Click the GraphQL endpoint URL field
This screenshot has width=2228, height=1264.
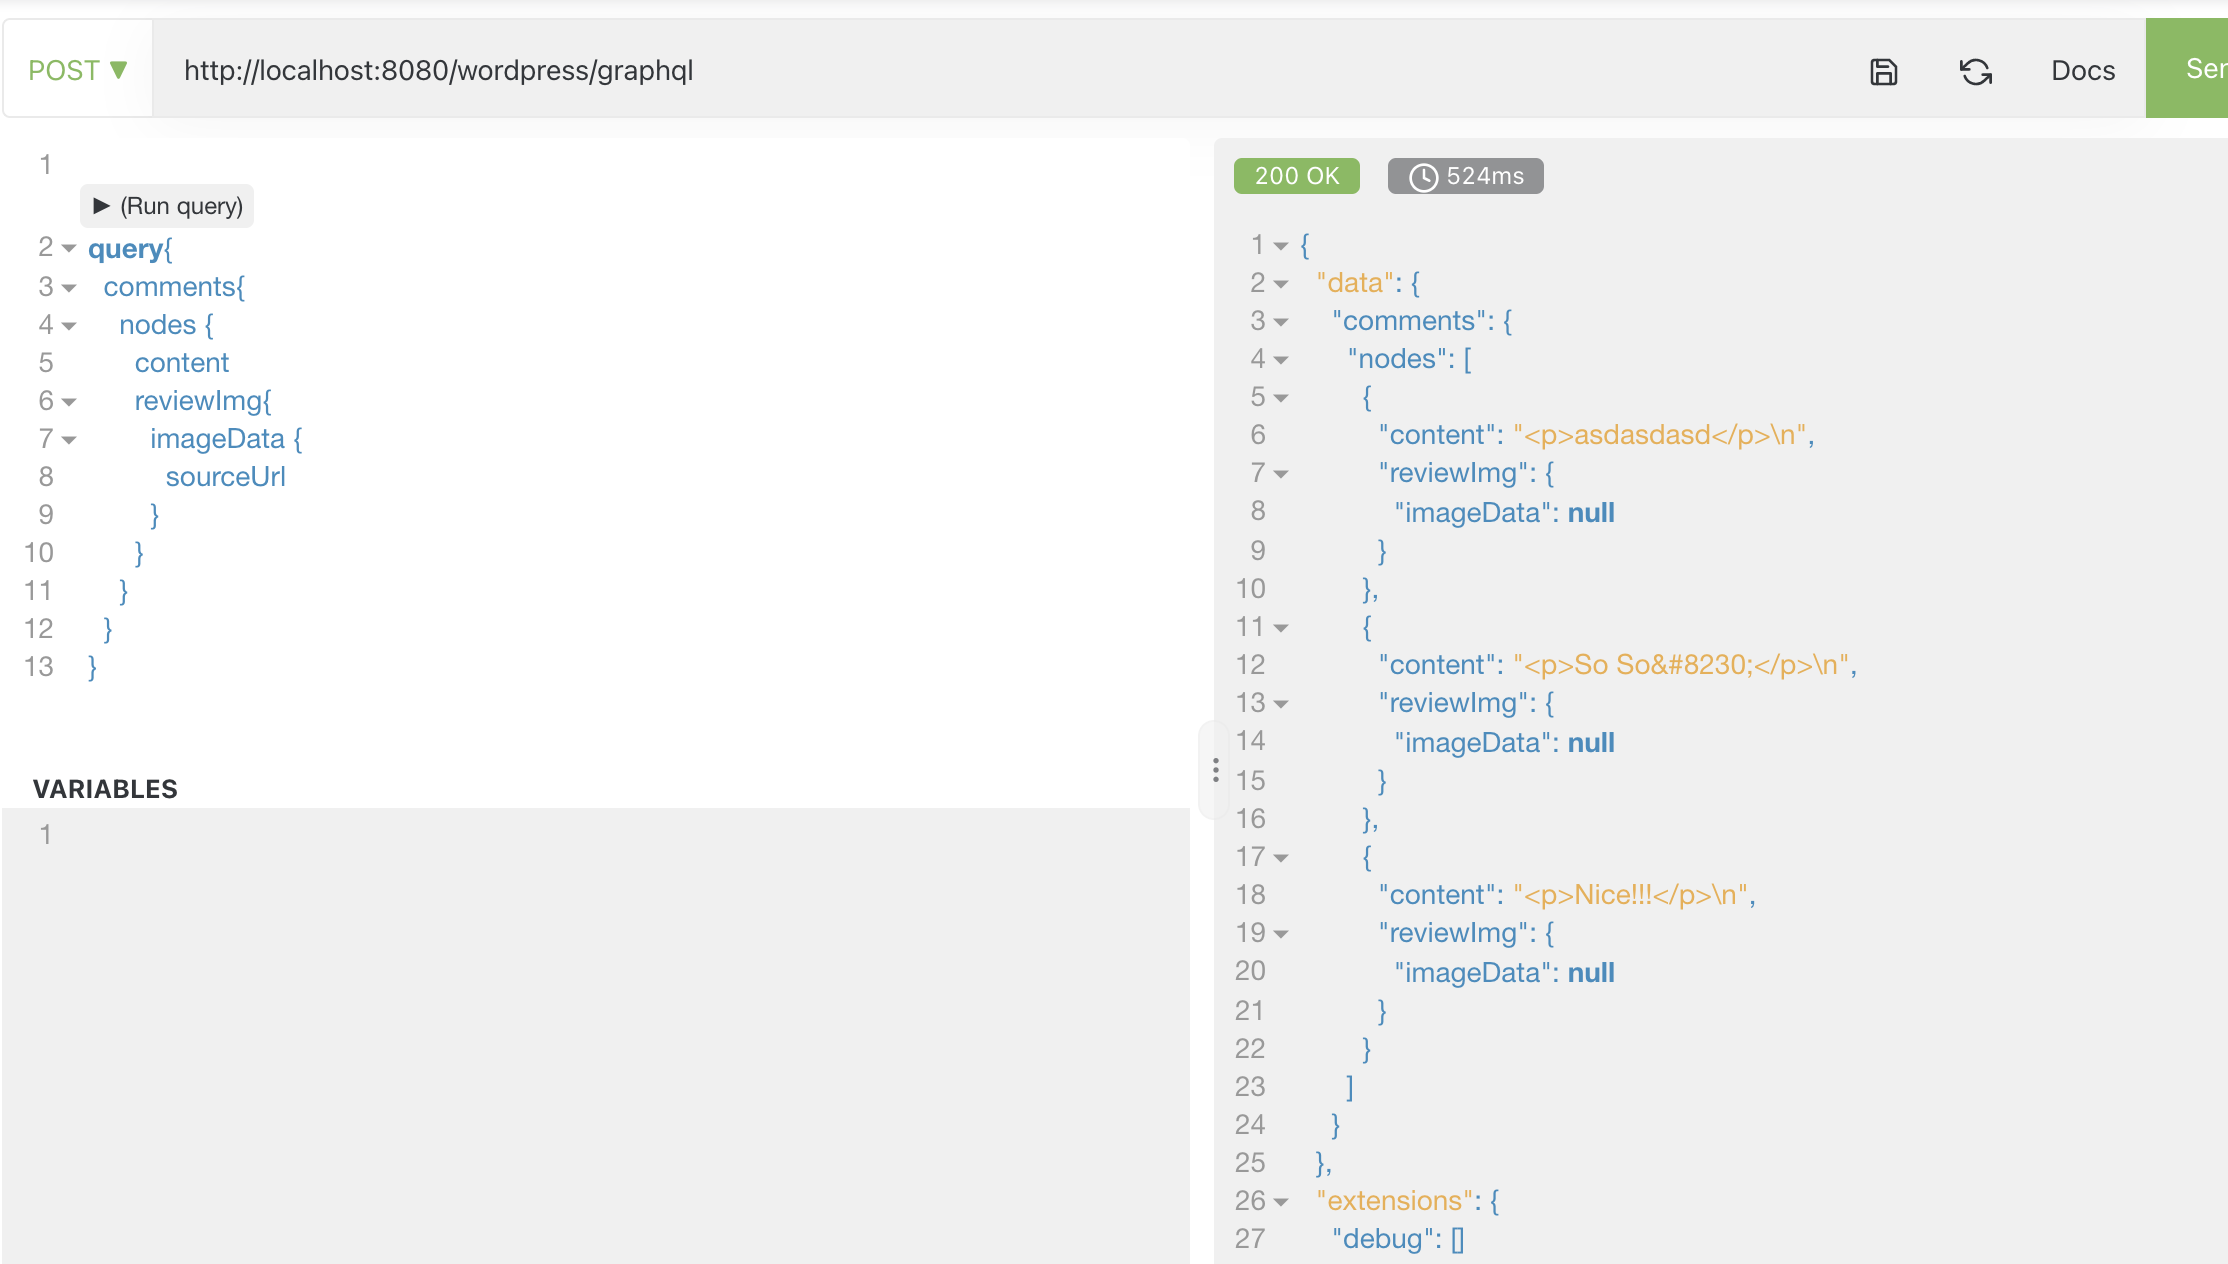pyautogui.click(x=900, y=71)
